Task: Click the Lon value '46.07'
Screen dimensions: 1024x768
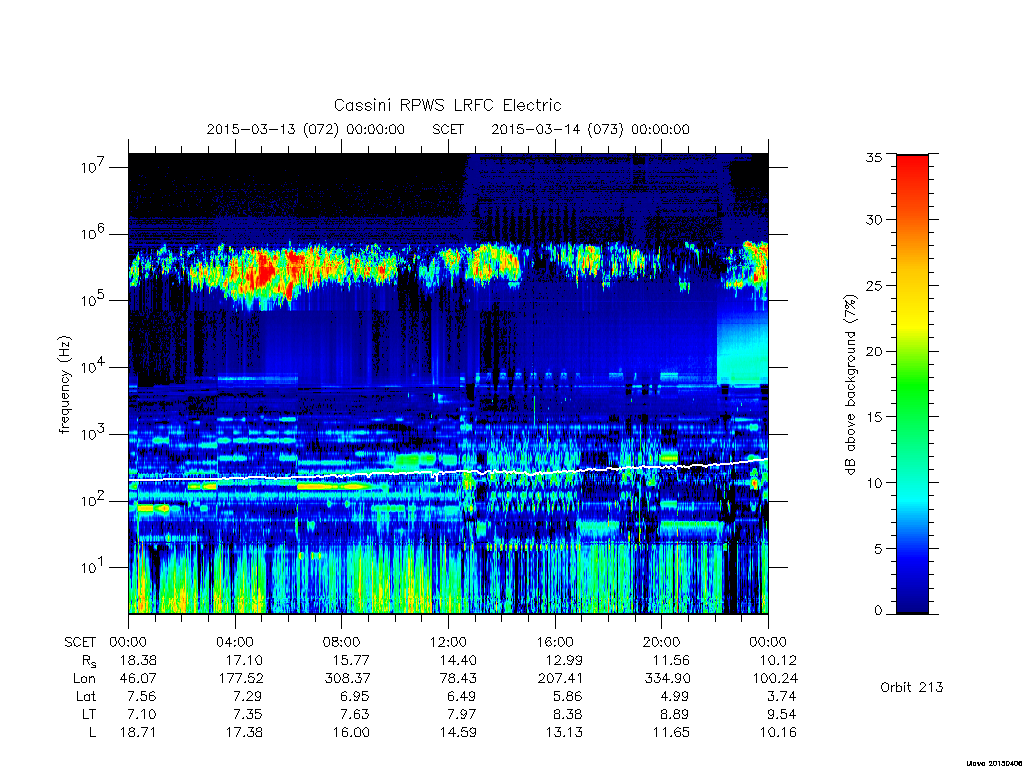Action: point(138,679)
